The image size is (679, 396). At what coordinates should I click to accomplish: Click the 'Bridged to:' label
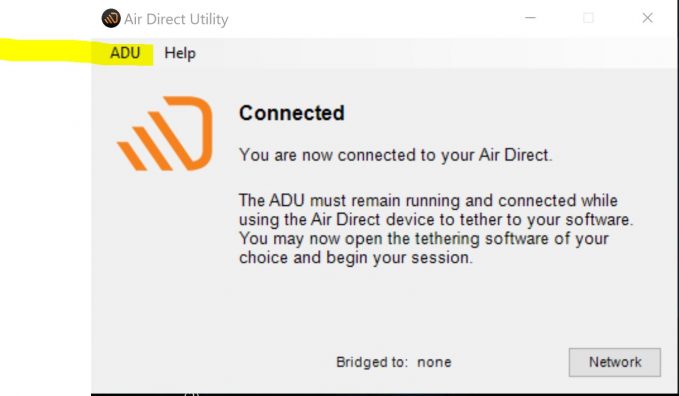pos(372,362)
